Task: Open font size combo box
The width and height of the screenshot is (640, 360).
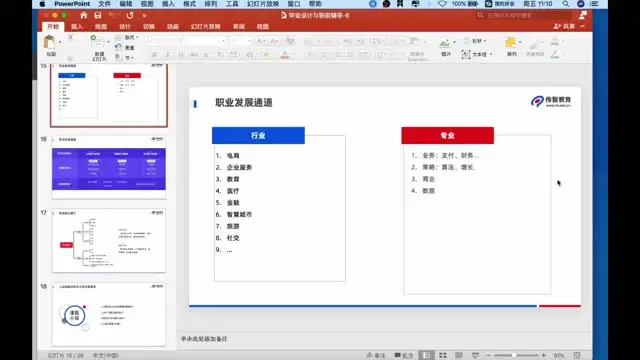Action: [x=241, y=41]
